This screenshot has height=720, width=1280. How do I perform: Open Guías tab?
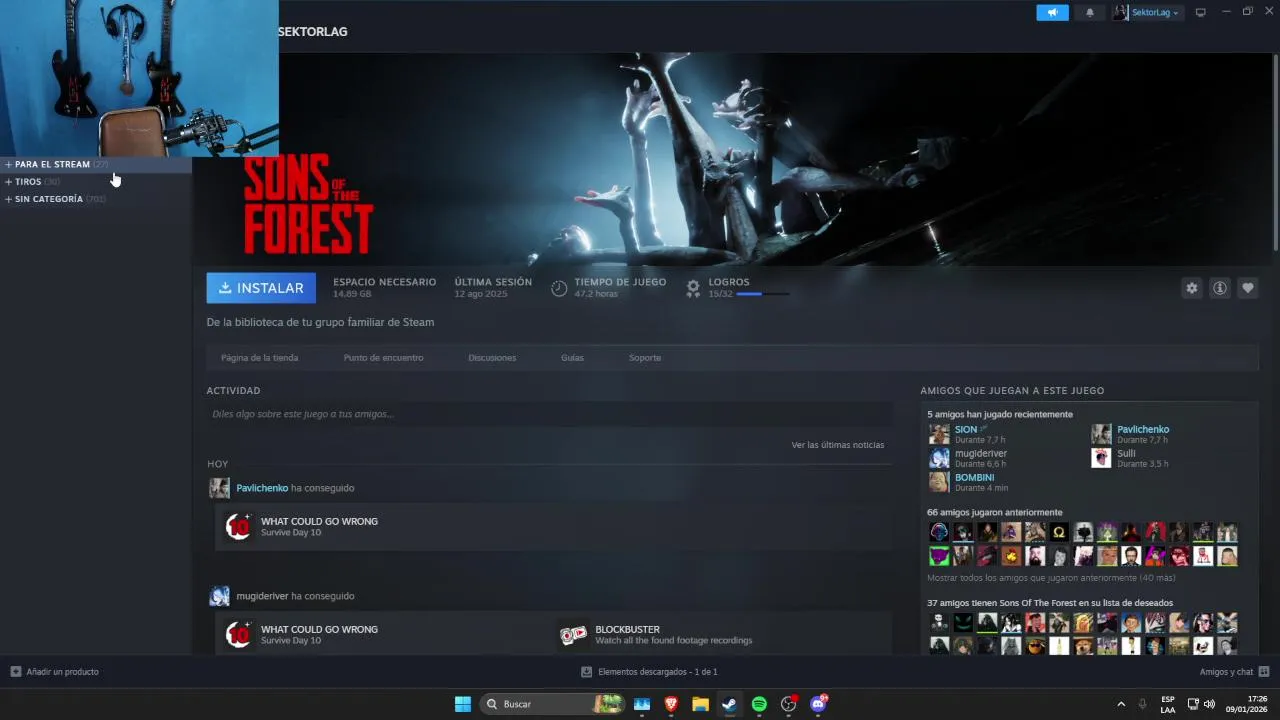pyautogui.click(x=572, y=358)
